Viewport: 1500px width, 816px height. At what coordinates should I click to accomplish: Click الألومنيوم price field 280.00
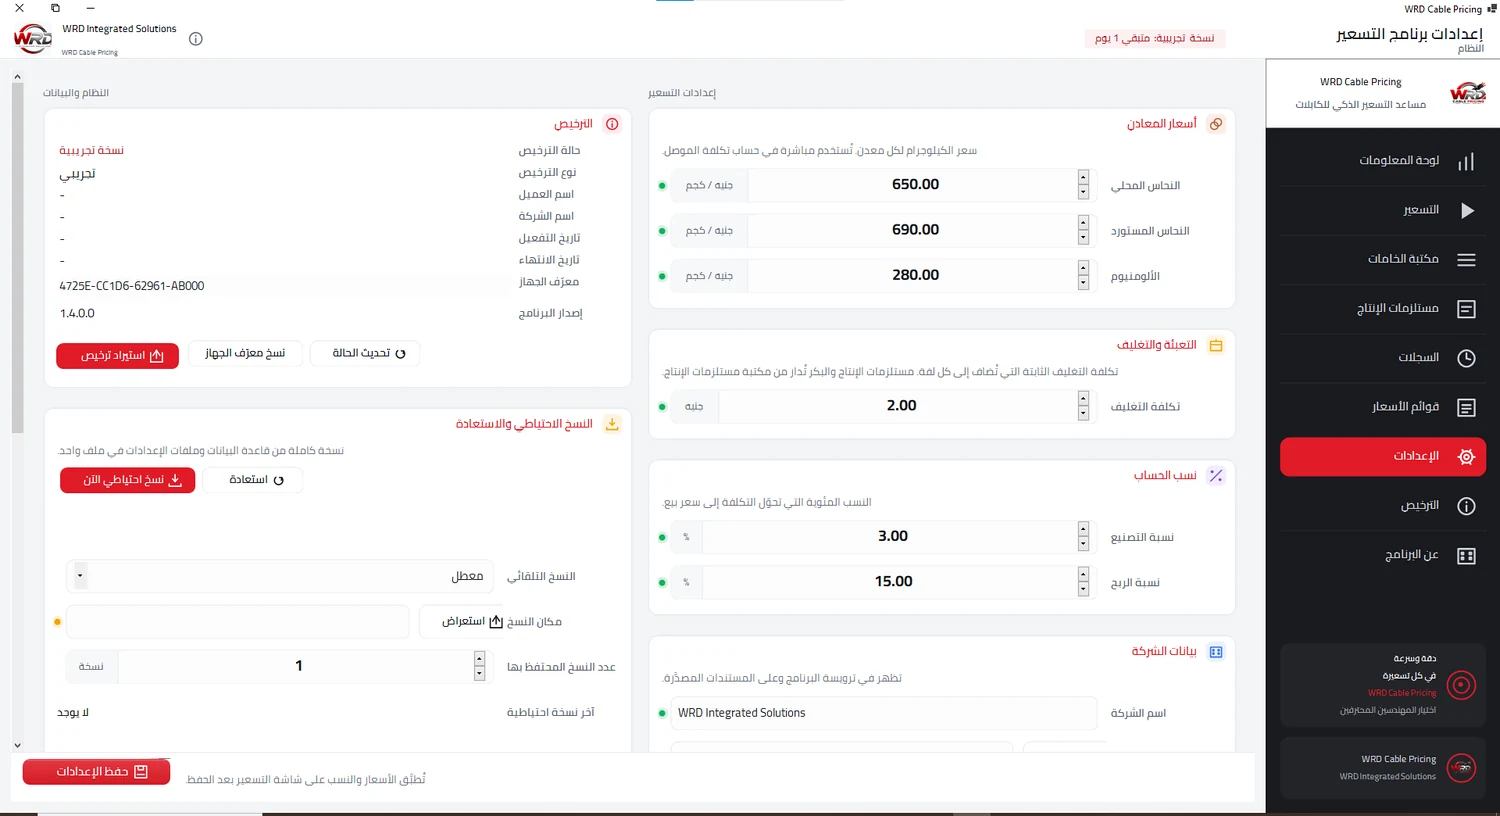coord(913,275)
